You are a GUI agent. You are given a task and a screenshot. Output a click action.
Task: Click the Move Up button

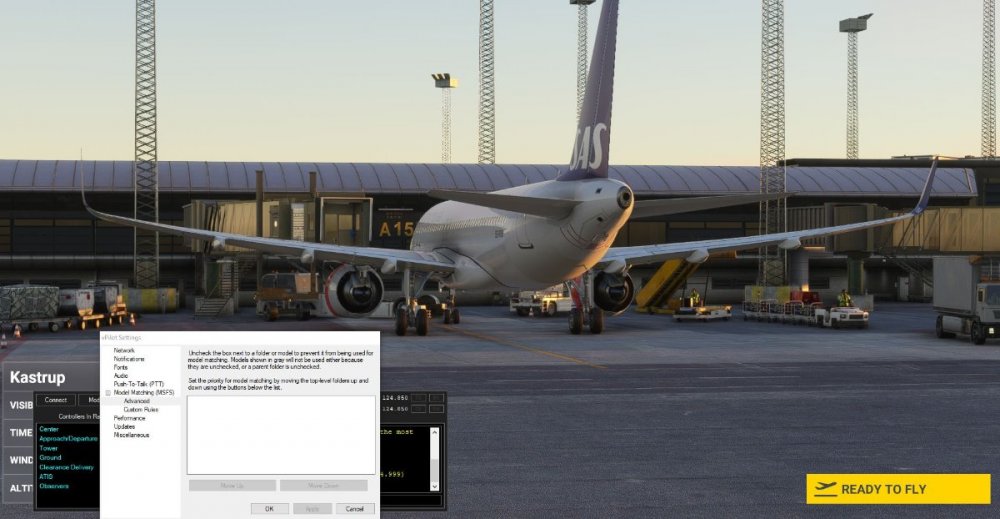tap(232, 486)
